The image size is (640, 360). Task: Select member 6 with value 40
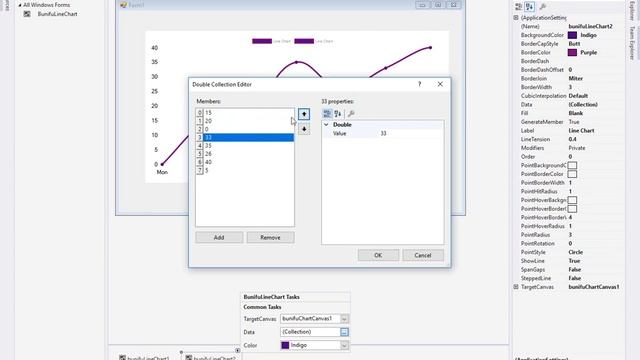point(244,162)
